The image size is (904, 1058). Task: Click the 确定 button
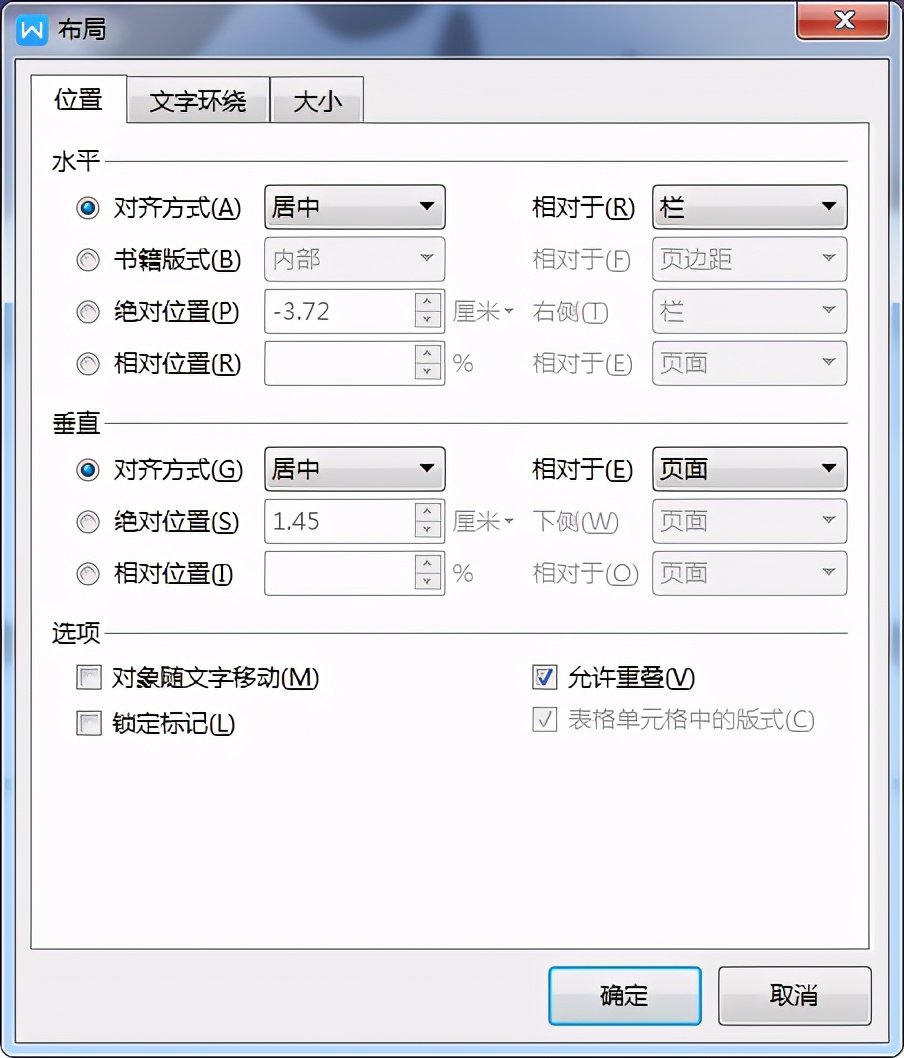click(x=625, y=996)
